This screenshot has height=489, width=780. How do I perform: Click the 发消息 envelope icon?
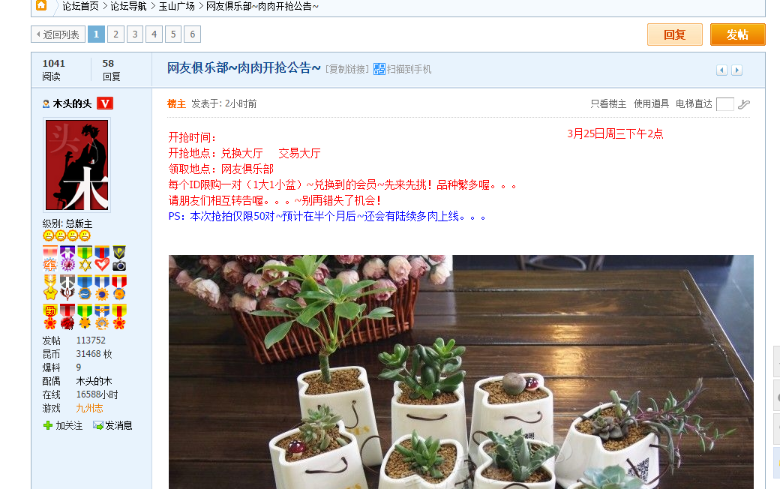click(98, 425)
